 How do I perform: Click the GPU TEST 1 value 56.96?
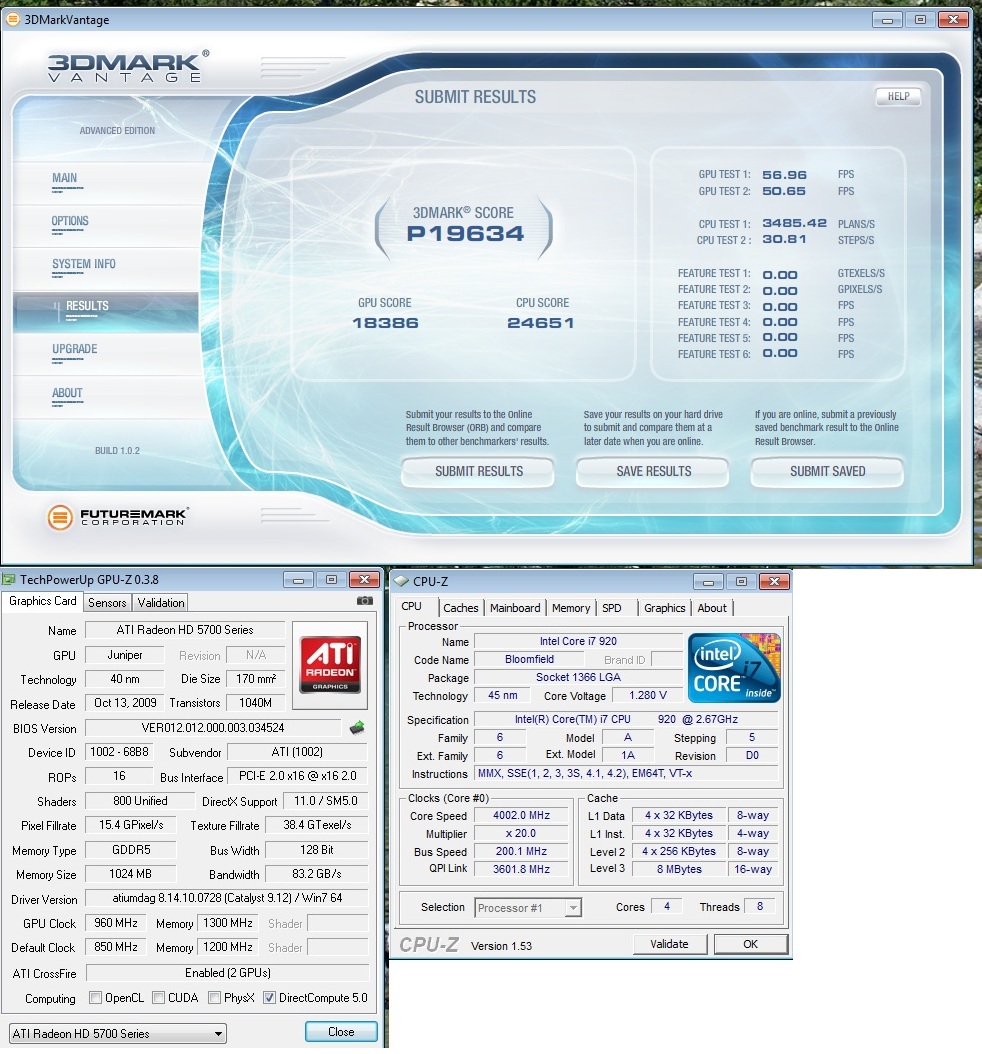point(784,175)
